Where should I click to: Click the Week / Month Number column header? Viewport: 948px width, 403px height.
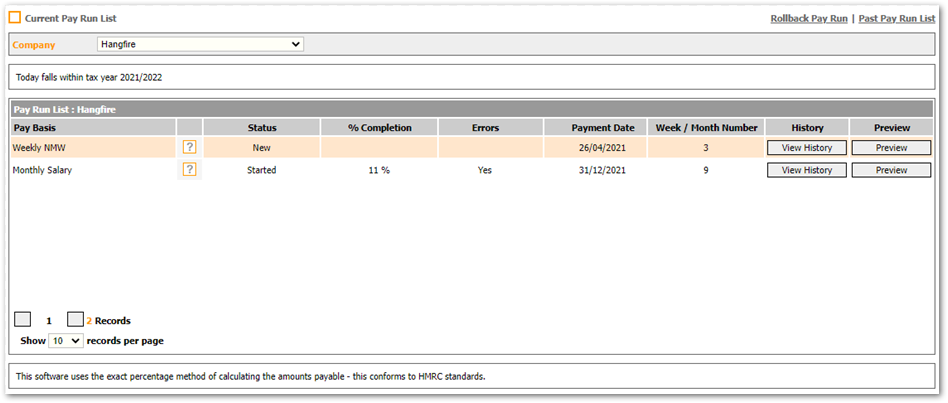click(706, 127)
